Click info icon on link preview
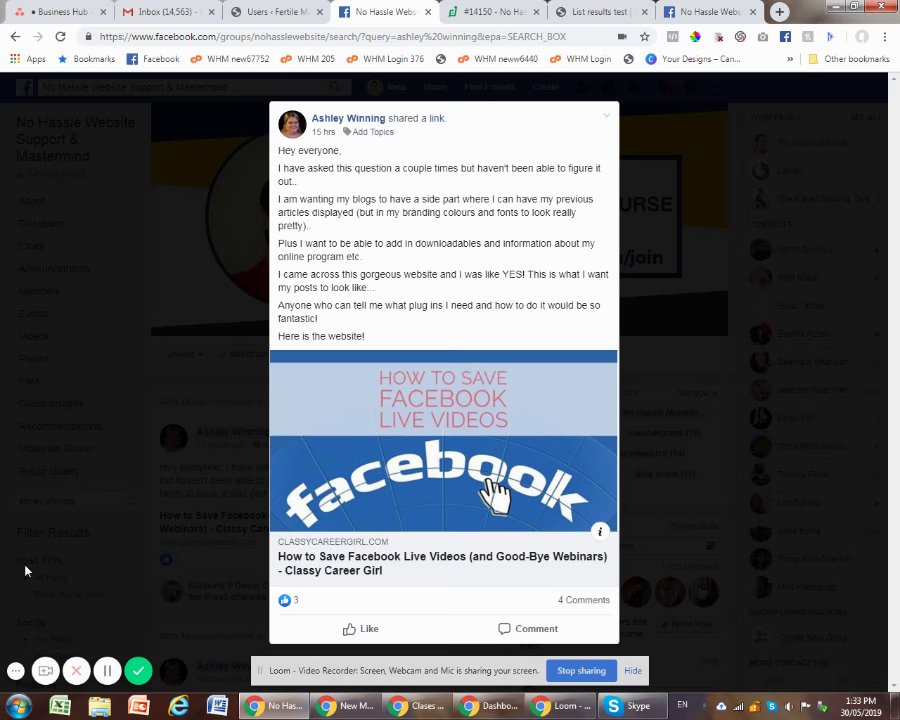This screenshot has width=900, height=720. point(600,531)
